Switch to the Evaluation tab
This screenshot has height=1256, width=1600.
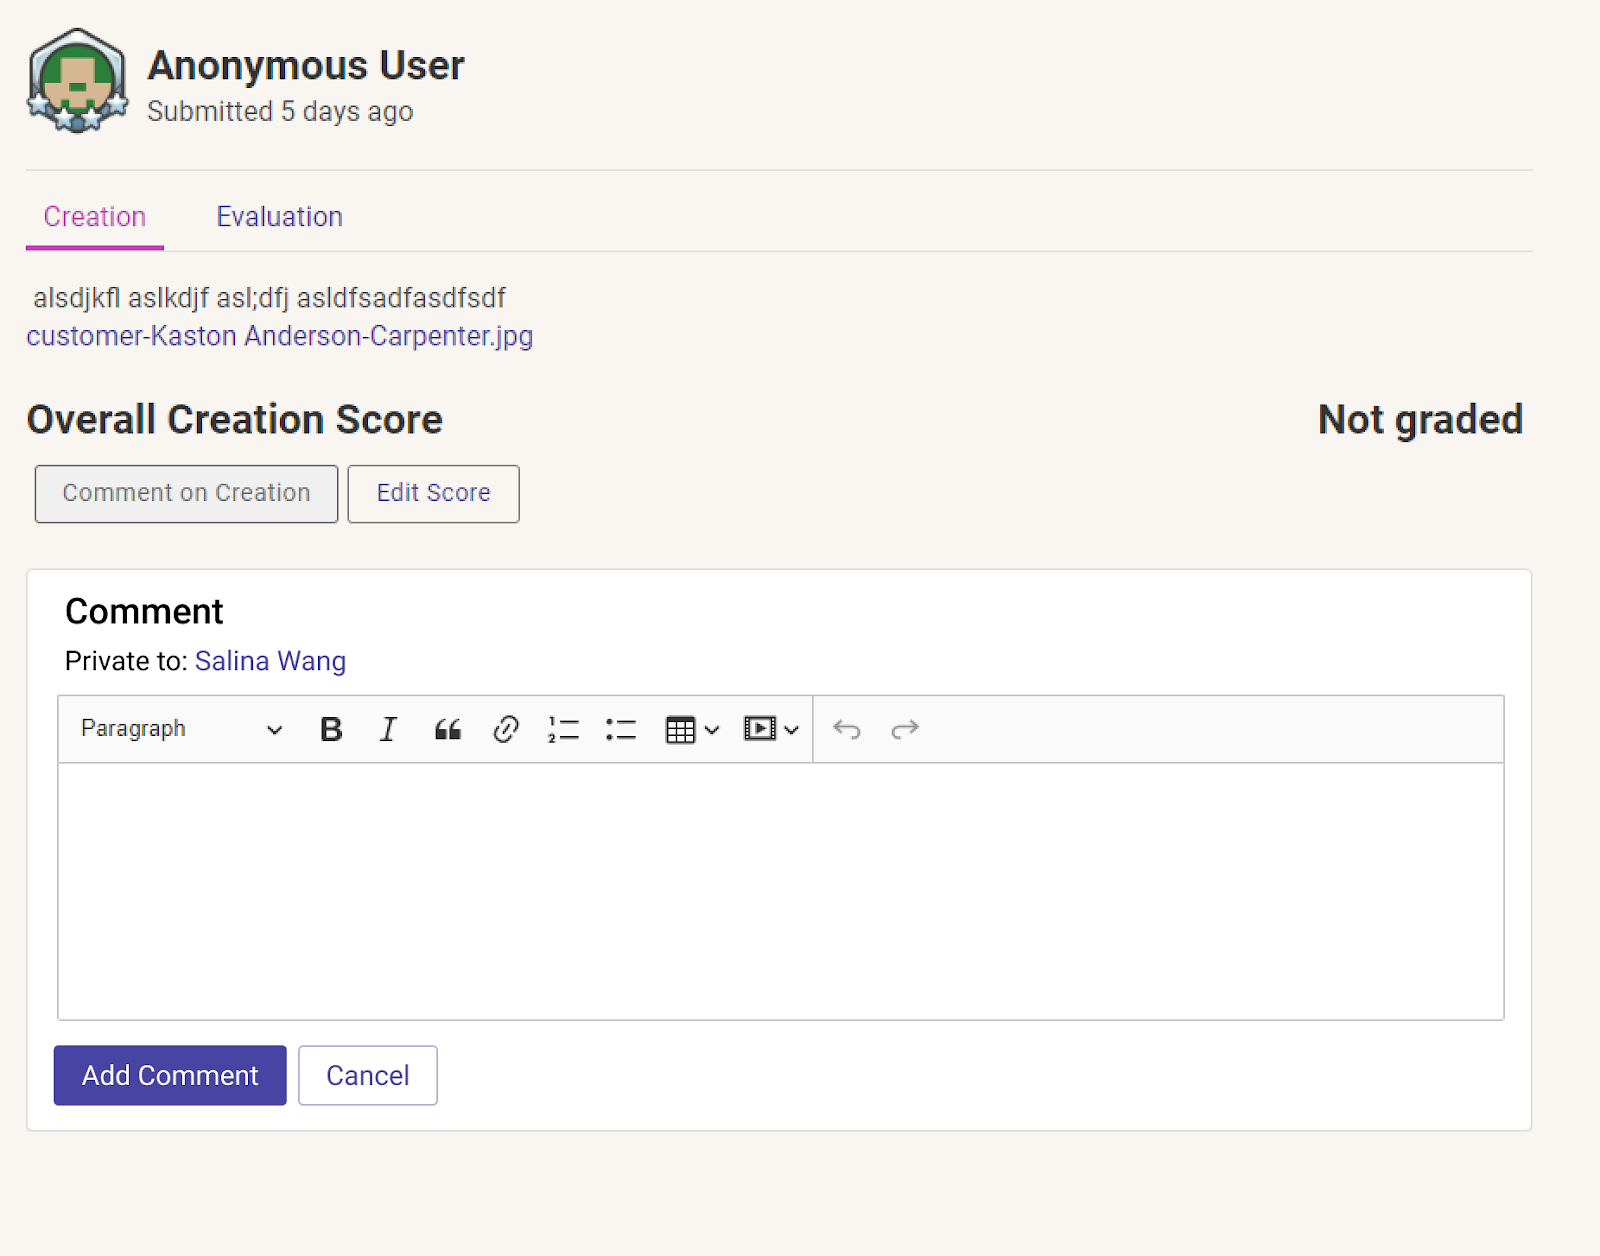(x=280, y=217)
